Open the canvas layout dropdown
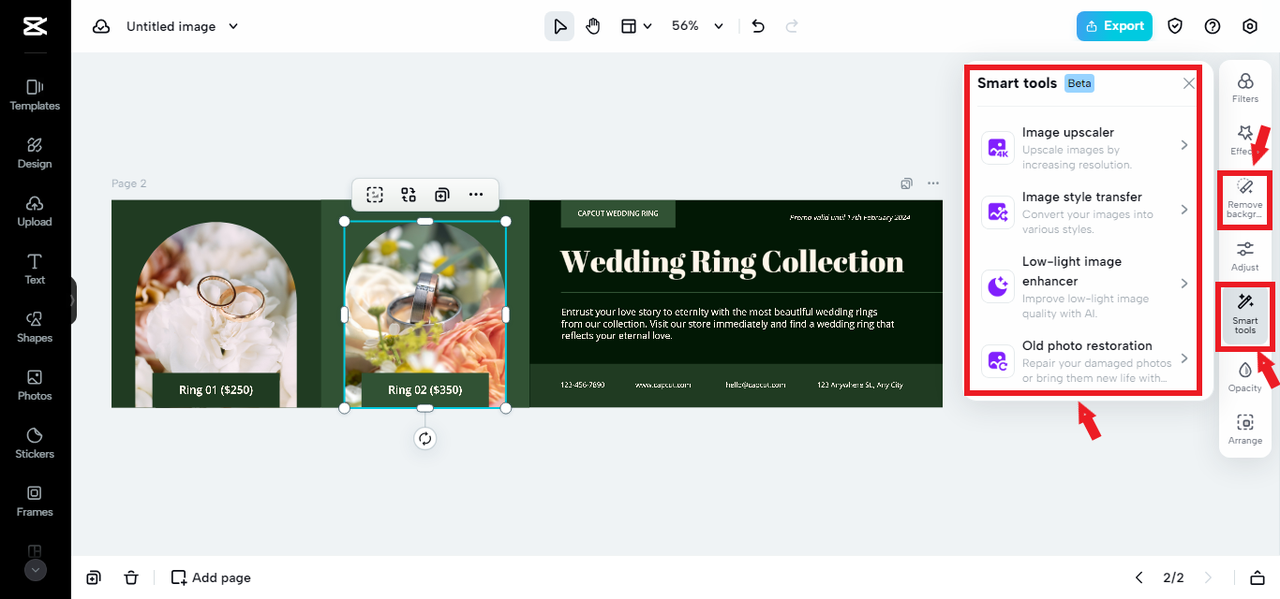Viewport: 1280px width, 599px height. point(636,26)
